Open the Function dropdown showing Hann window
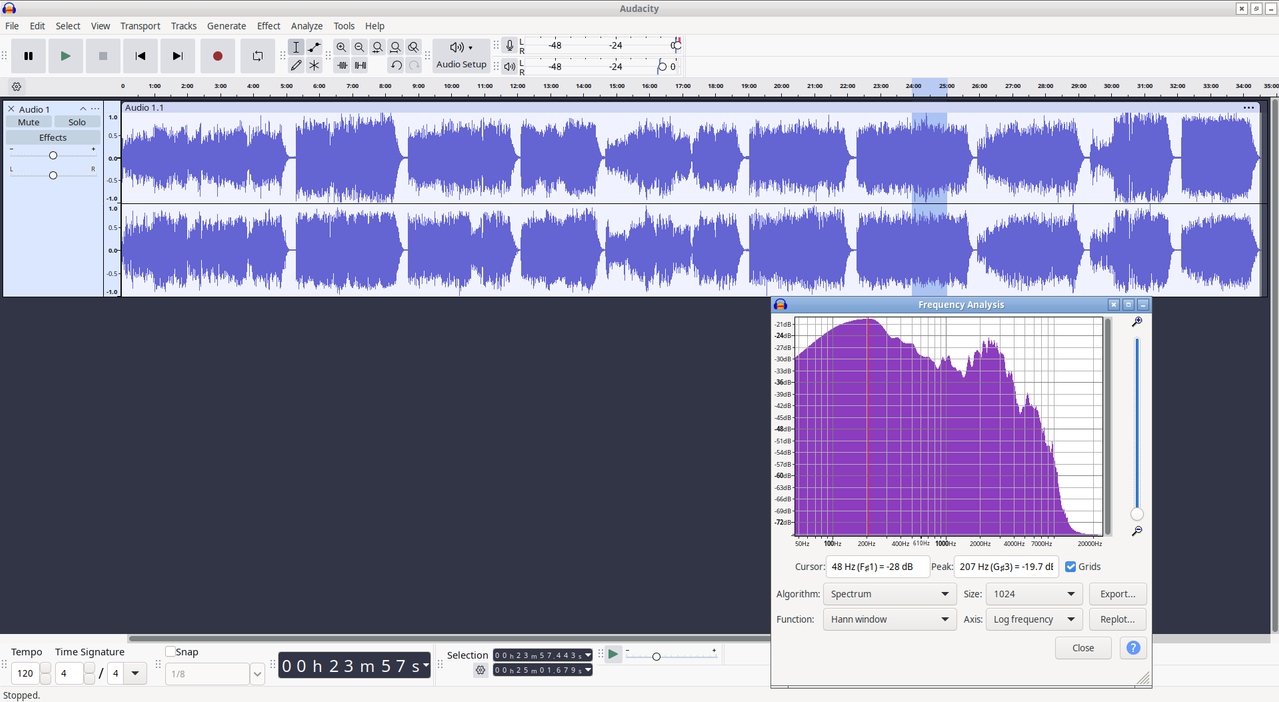This screenshot has height=702, width=1279. tap(889, 619)
